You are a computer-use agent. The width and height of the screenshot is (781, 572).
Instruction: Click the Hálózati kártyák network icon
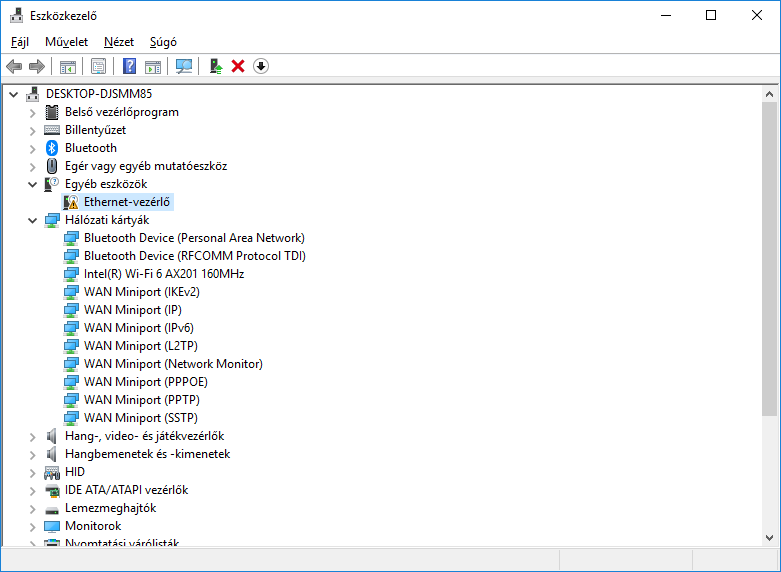pos(52,220)
